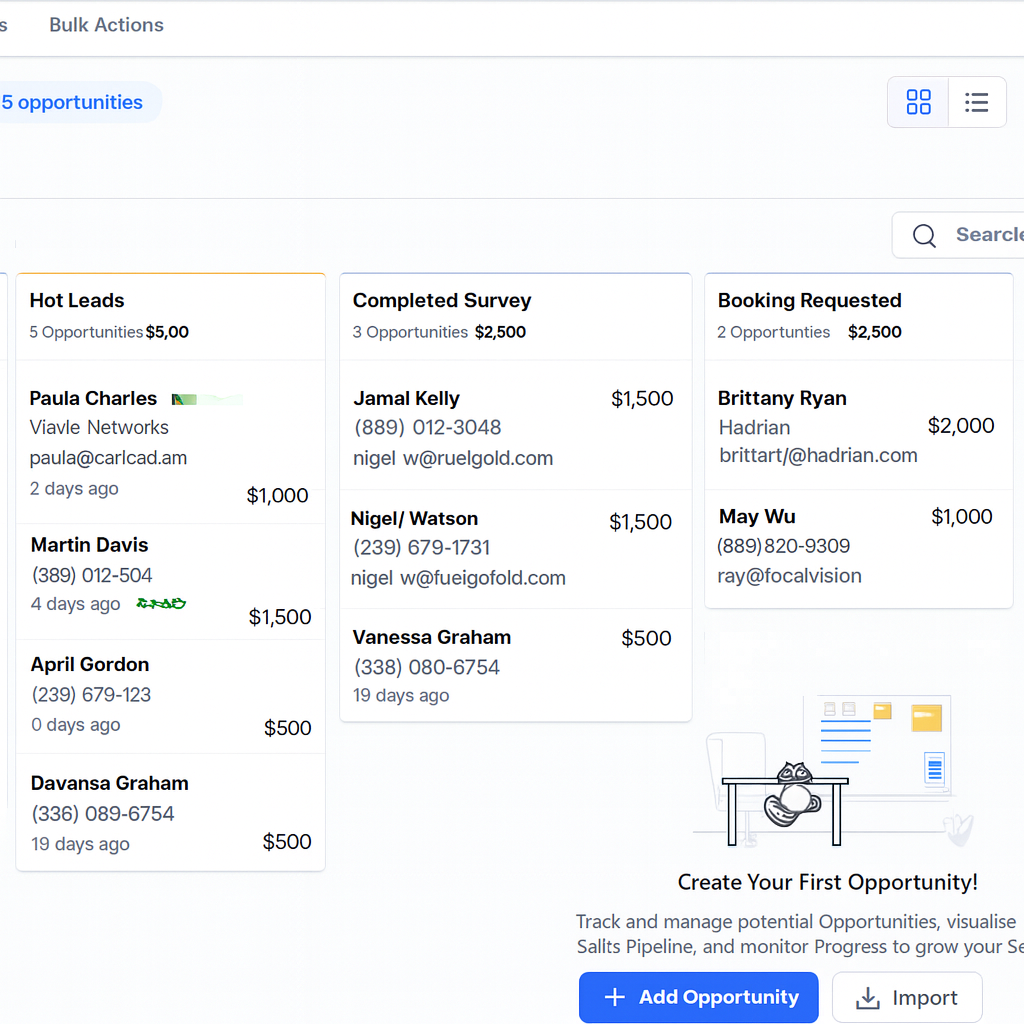Screen dimensions: 1024x1024
Task: Open the Brittany Ryan opportunity card
Action: point(858,427)
